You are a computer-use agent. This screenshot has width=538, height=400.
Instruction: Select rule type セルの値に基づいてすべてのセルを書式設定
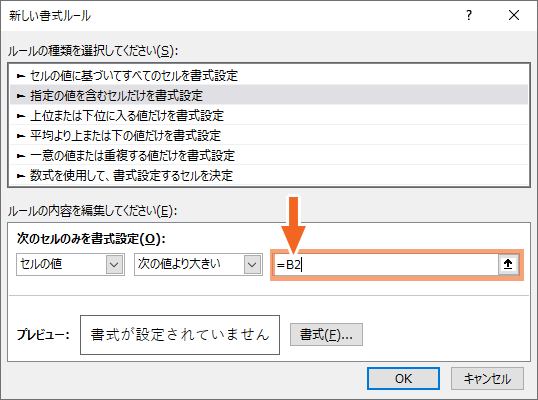pyautogui.click(x=269, y=75)
